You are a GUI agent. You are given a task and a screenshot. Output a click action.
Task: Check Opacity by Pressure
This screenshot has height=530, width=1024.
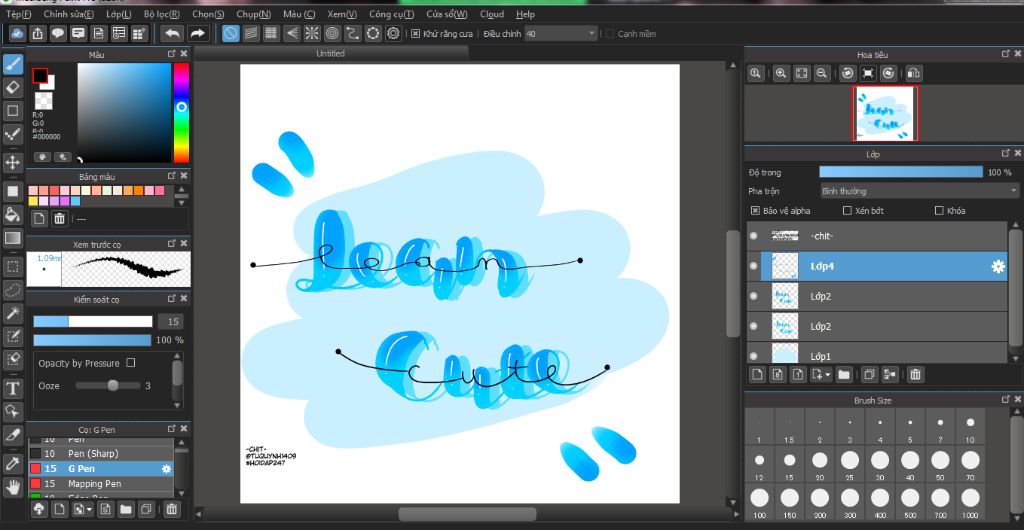point(131,362)
